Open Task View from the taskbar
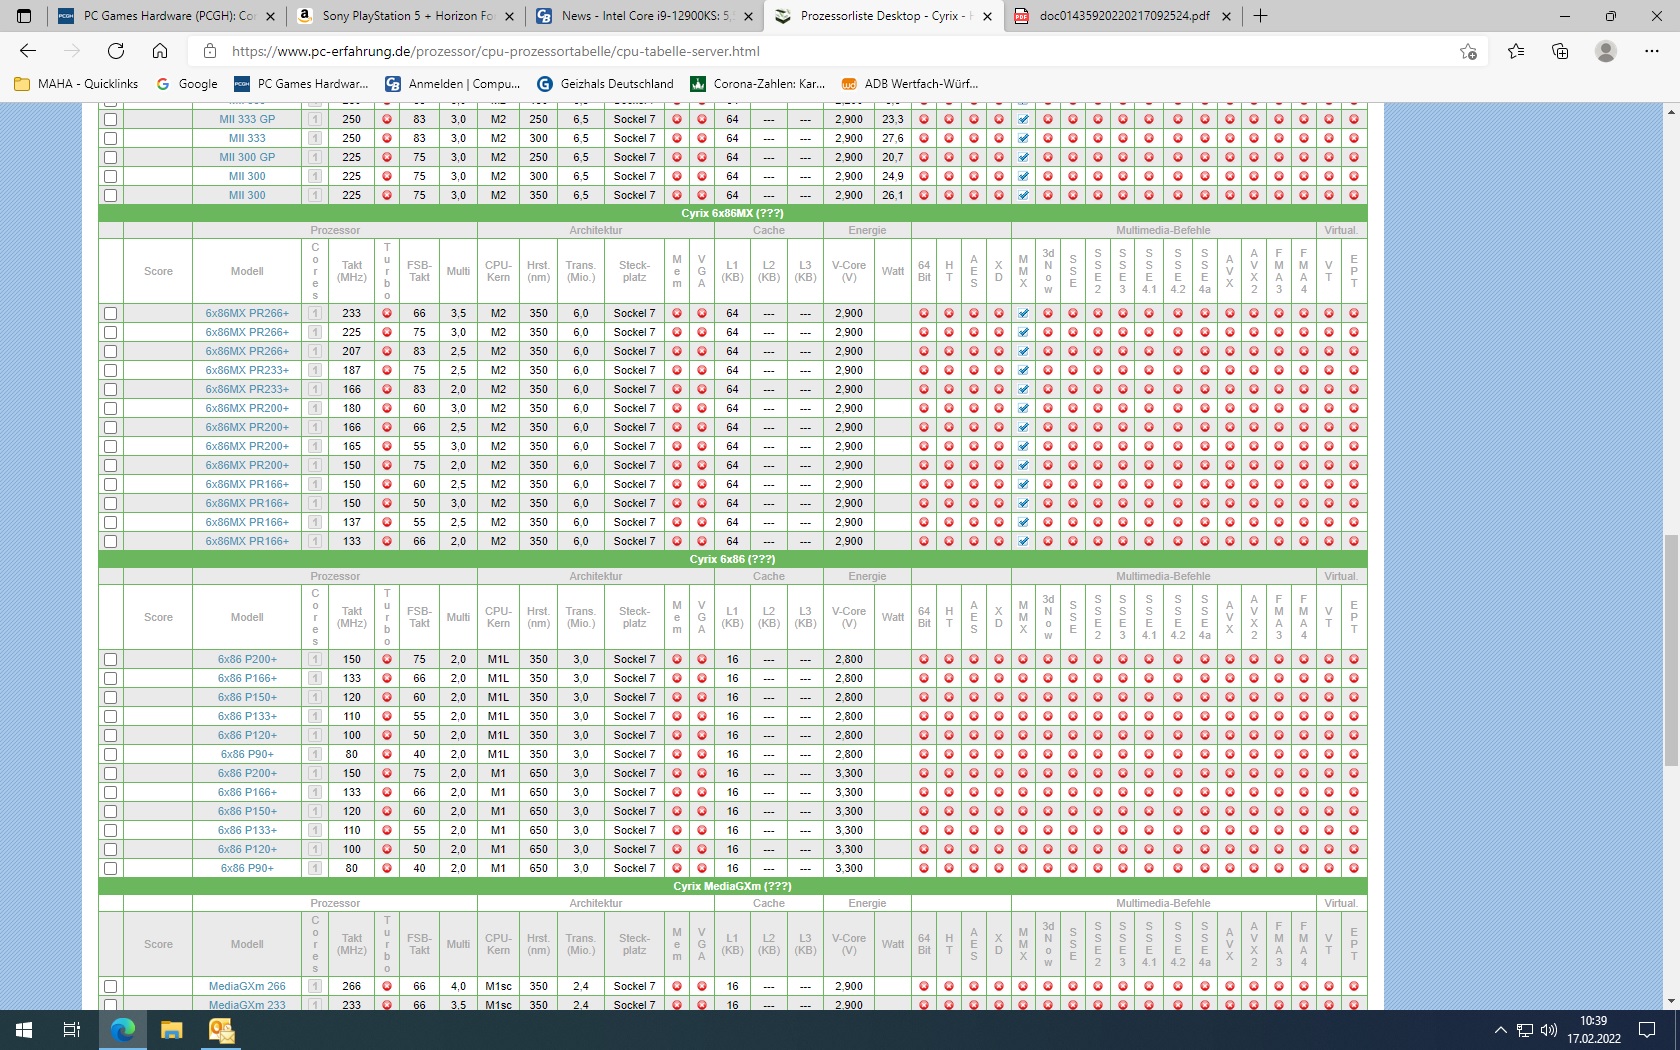 point(72,1030)
